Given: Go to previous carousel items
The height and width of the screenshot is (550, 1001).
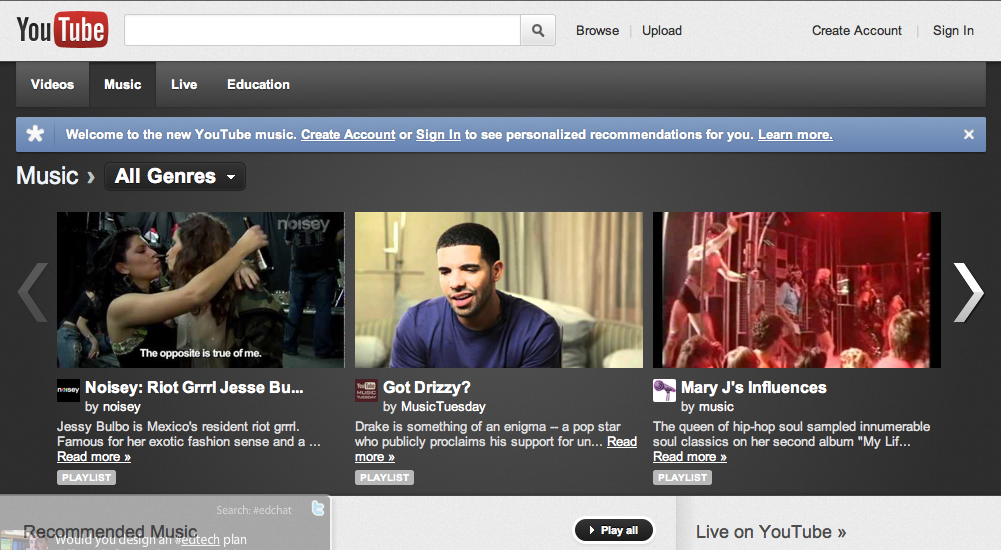Looking at the screenshot, I should point(33,292).
